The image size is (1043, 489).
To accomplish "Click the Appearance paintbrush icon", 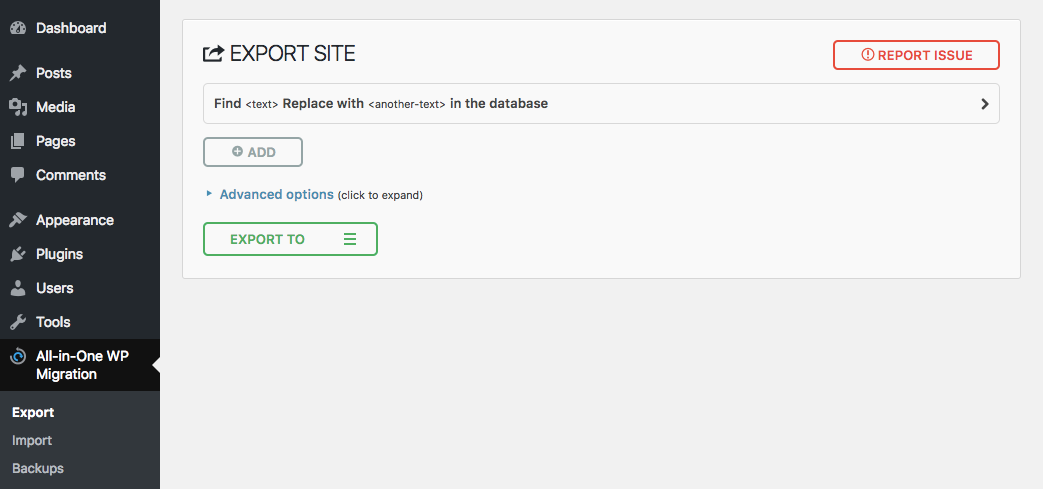I will click(x=17, y=220).
